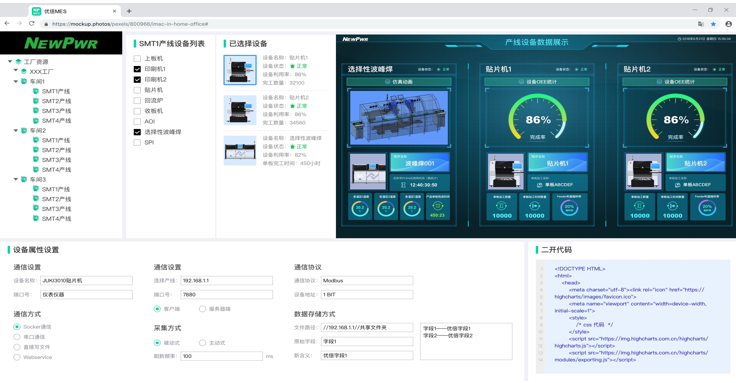The image size is (736, 383).
Task: Click the browser address bar URL
Action: [130, 24]
